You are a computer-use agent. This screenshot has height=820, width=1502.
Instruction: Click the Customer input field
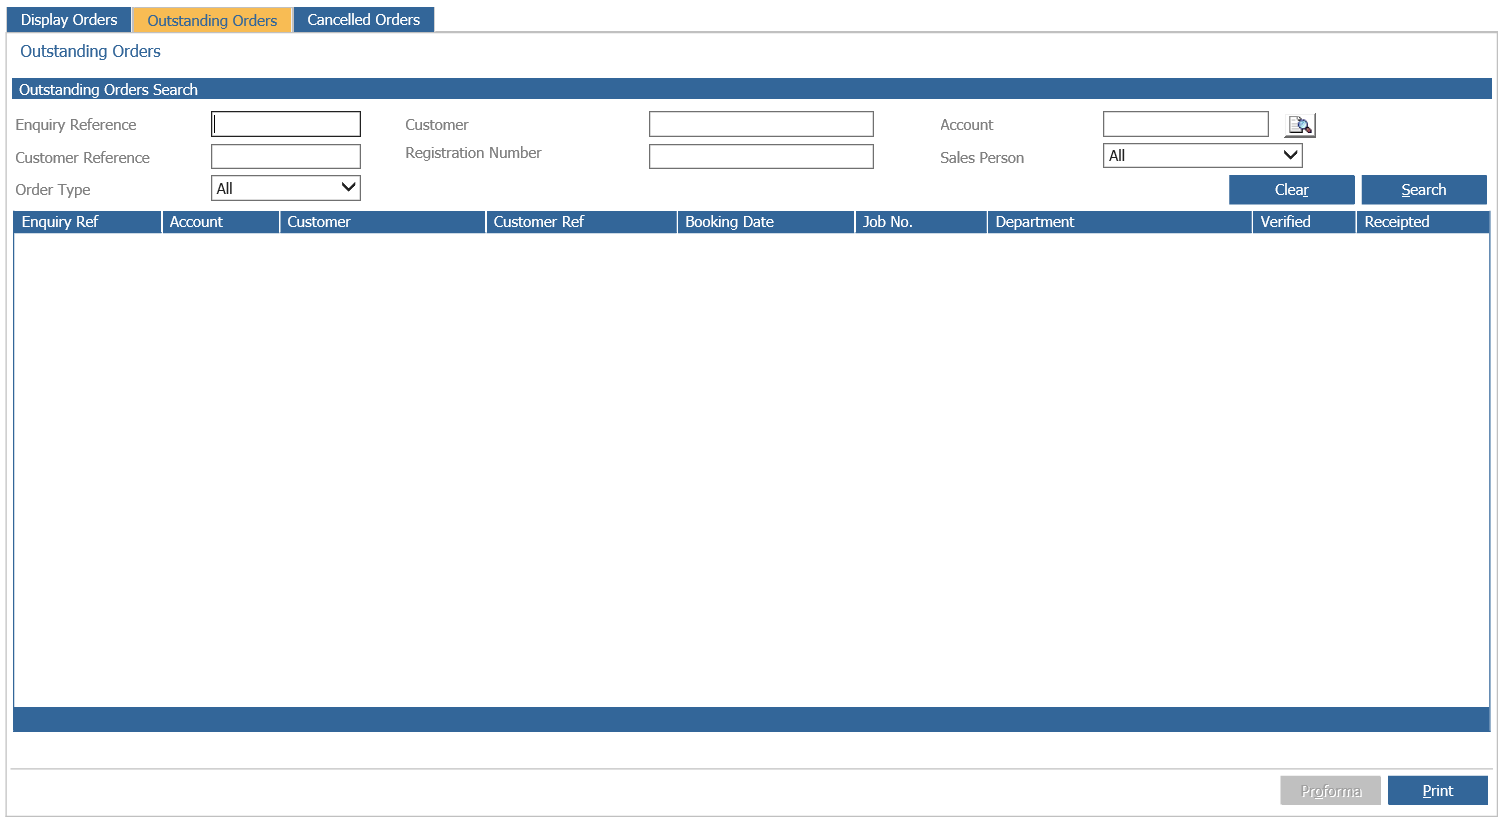(x=761, y=123)
